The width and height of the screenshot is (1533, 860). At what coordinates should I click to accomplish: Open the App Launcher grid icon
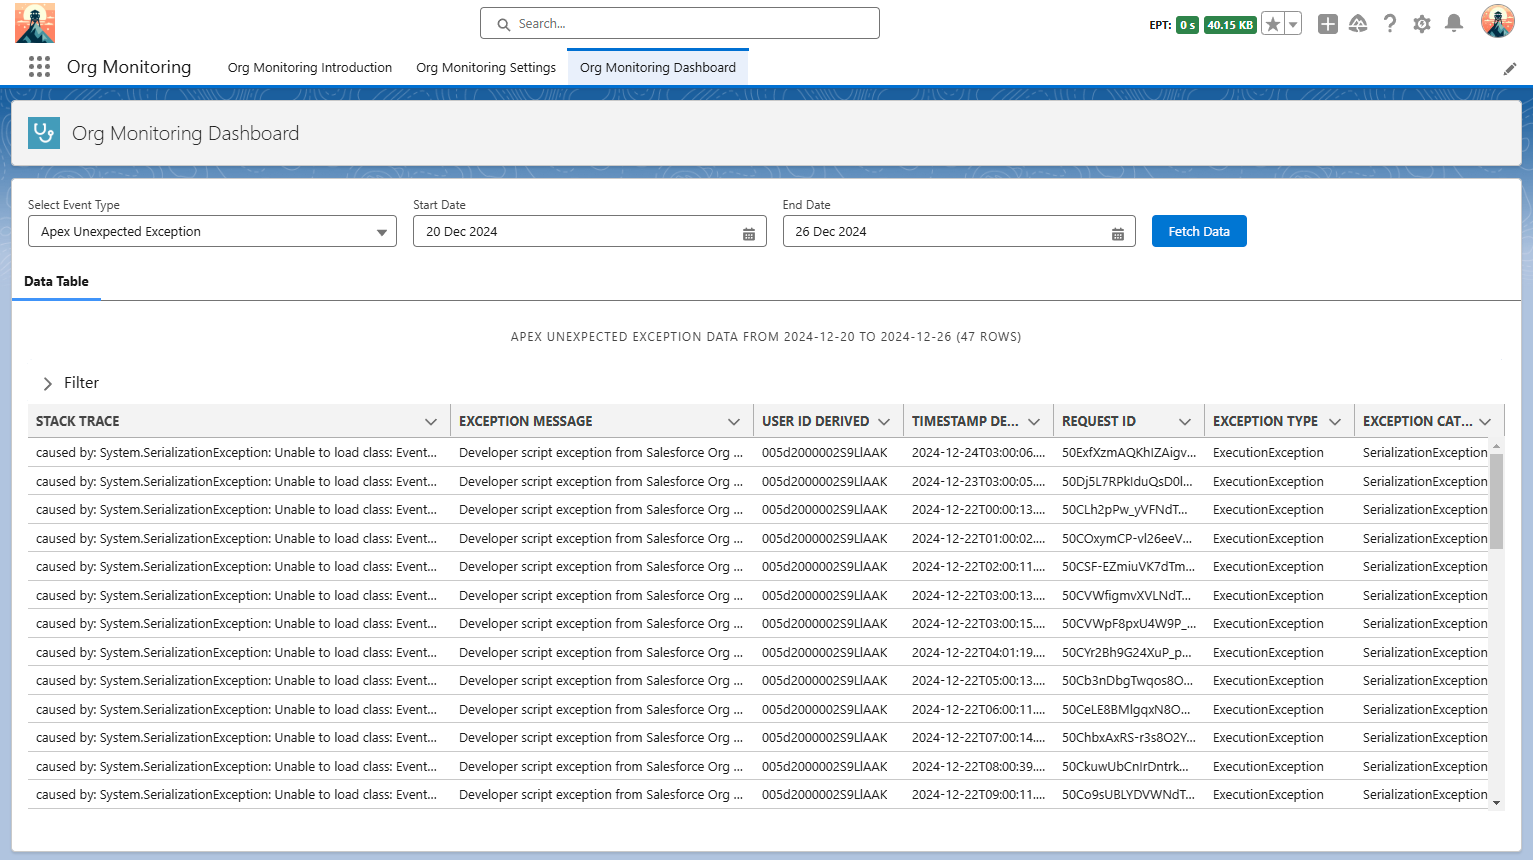[39, 67]
